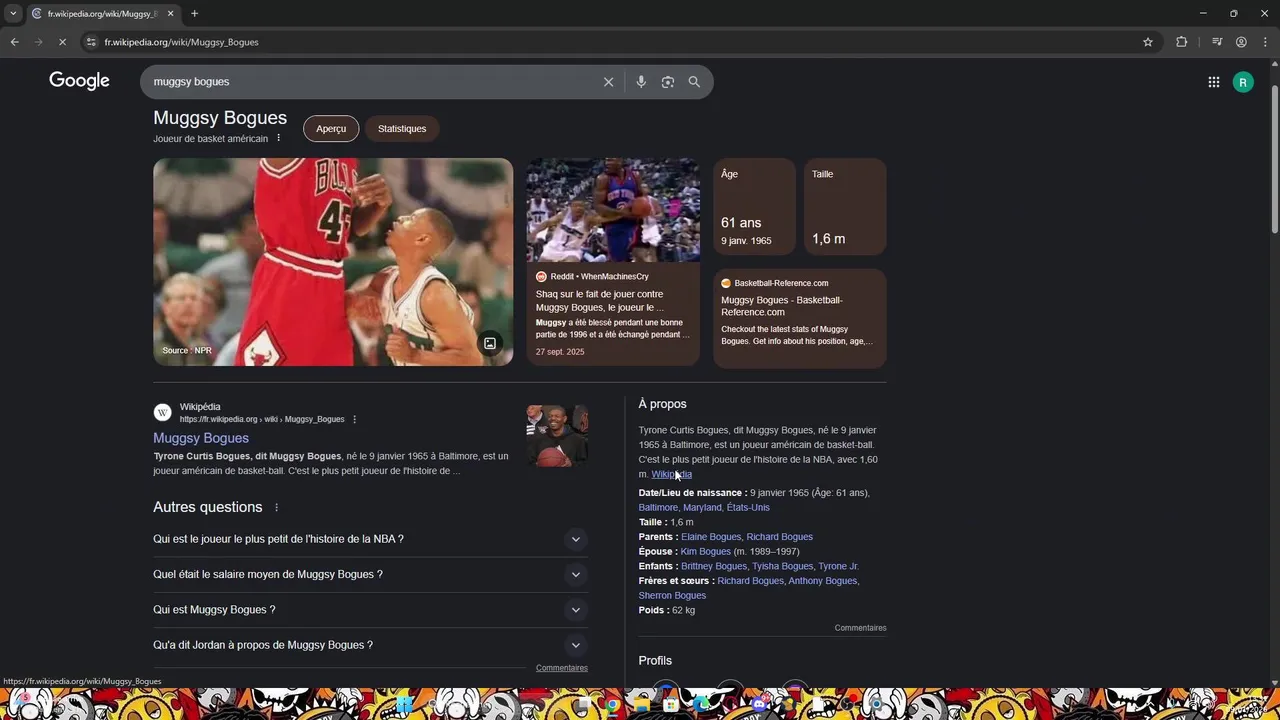This screenshot has height=720, width=1280.
Task: Click the Wikipédia source favicon
Action: coord(162,413)
